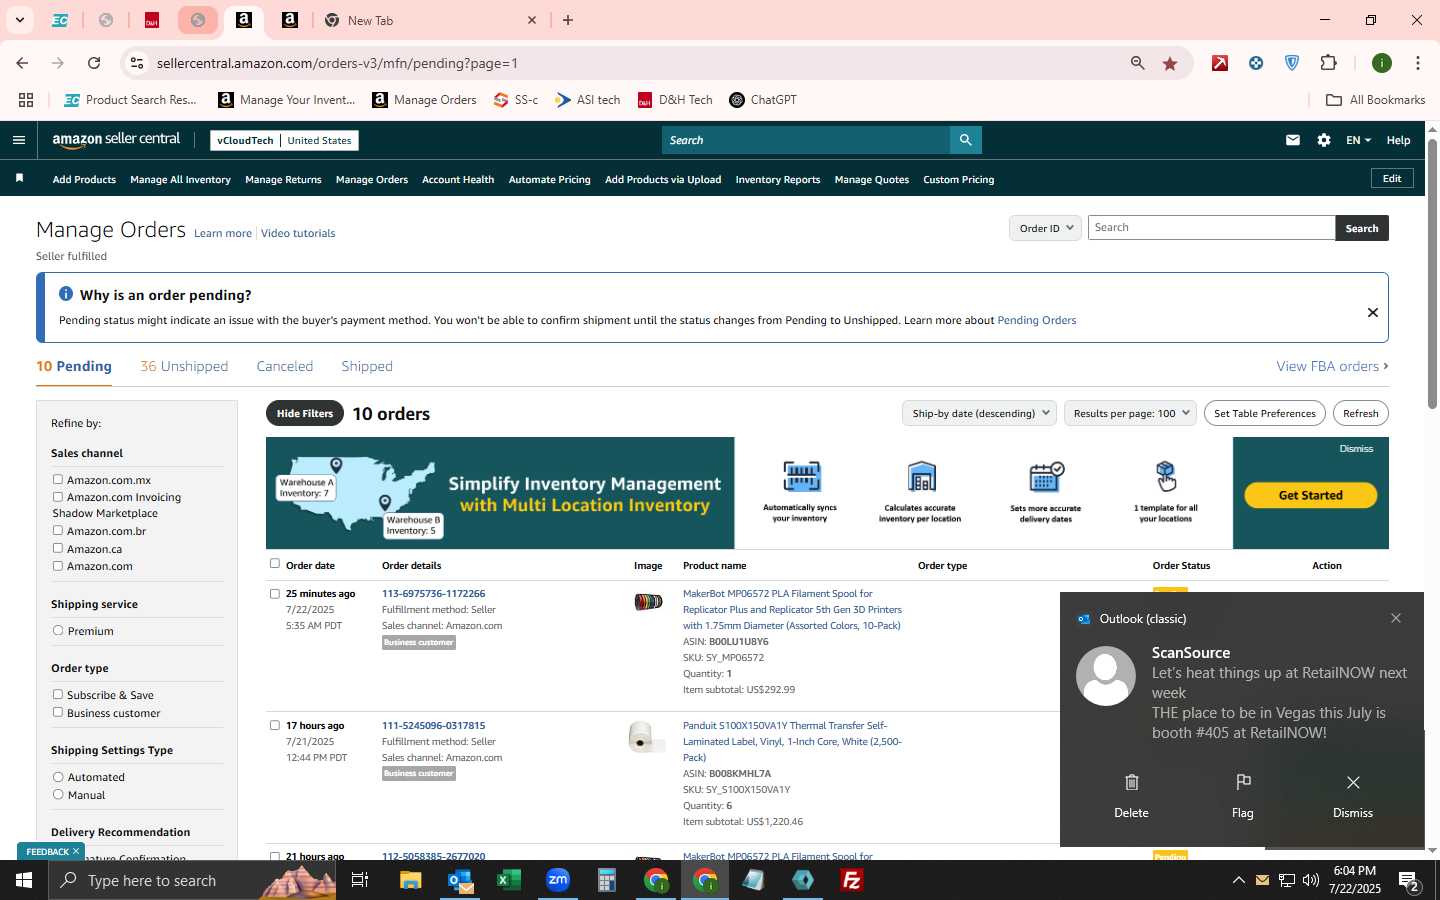Switch to the Shipped tab
This screenshot has width=1440, height=900.
(x=367, y=366)
